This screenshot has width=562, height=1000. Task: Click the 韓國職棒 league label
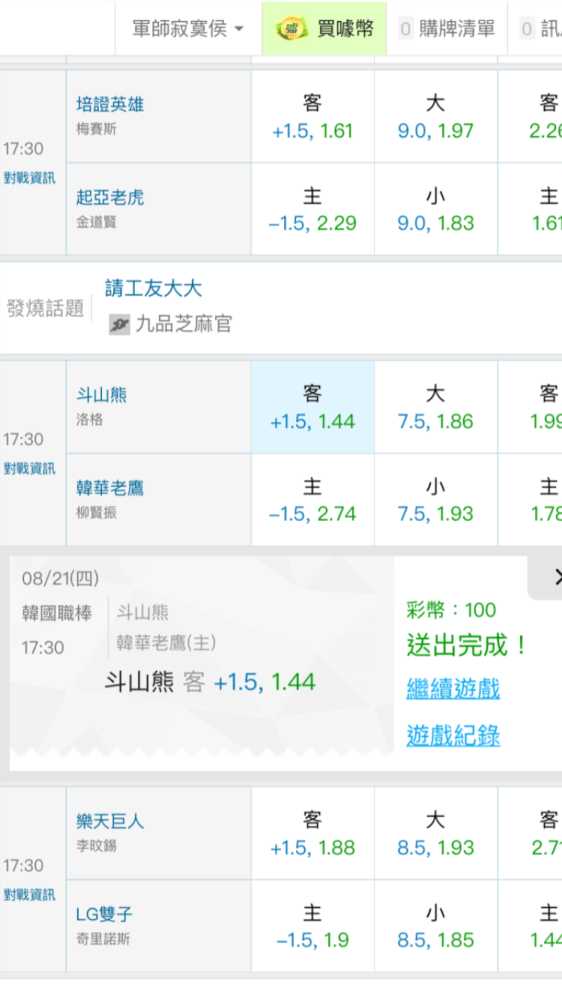(x=57, y=613)
